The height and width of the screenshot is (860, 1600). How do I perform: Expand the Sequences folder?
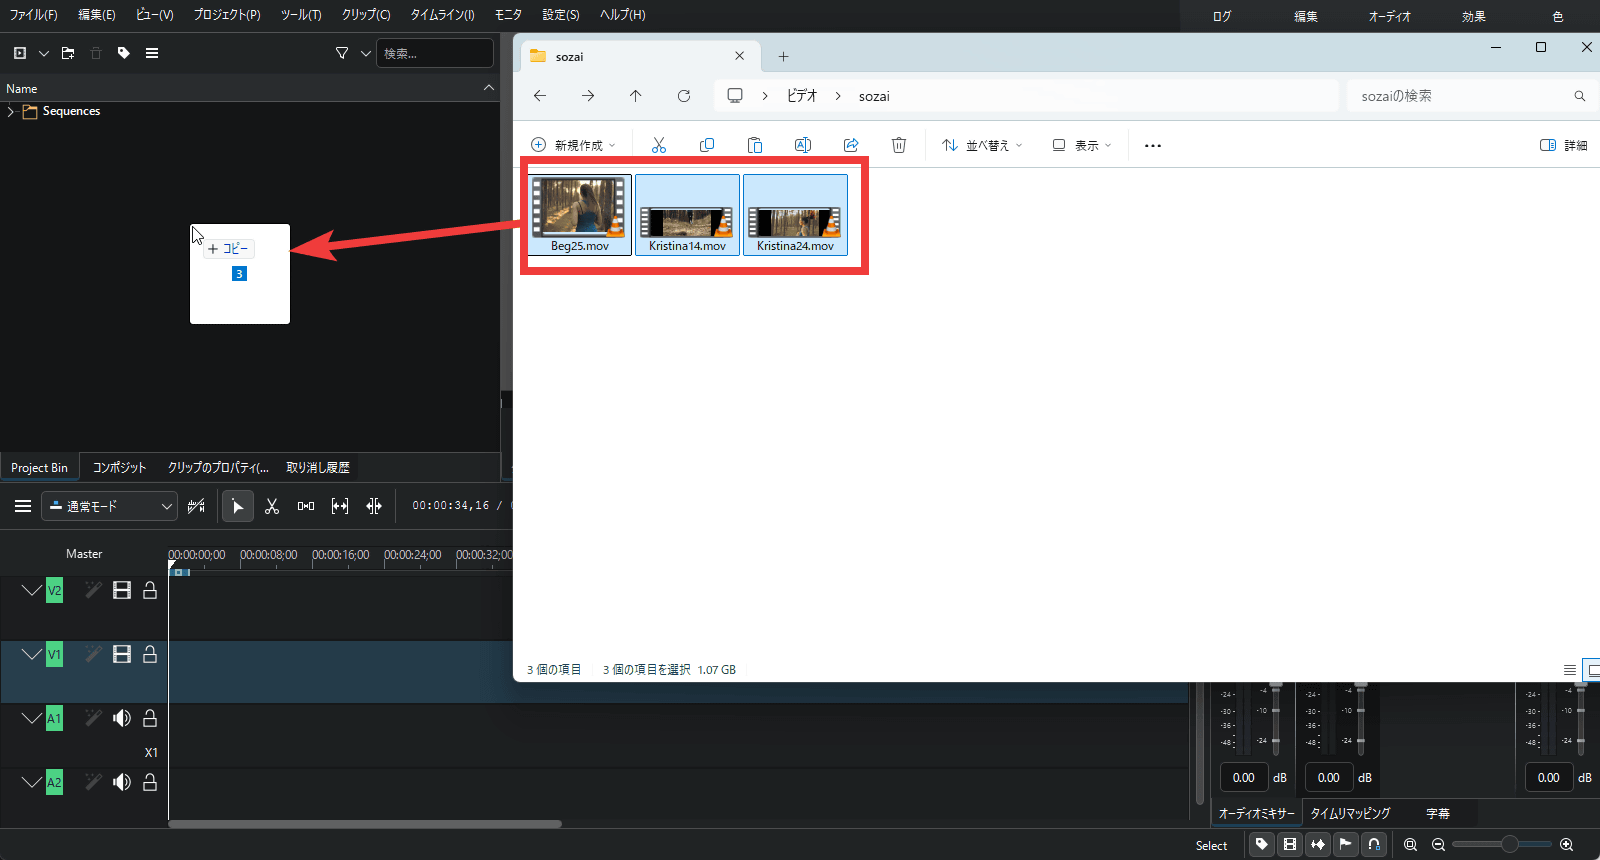point(11,112)
